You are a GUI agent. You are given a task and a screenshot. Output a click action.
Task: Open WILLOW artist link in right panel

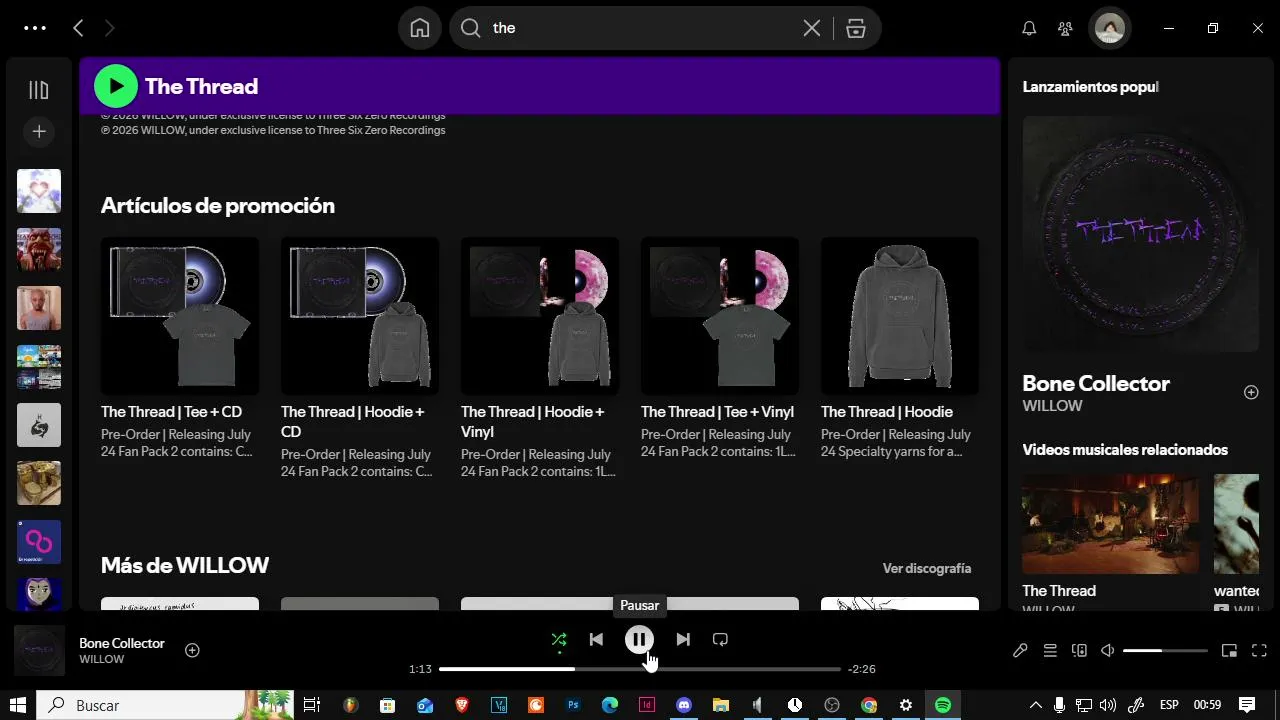click(1052, 406)
